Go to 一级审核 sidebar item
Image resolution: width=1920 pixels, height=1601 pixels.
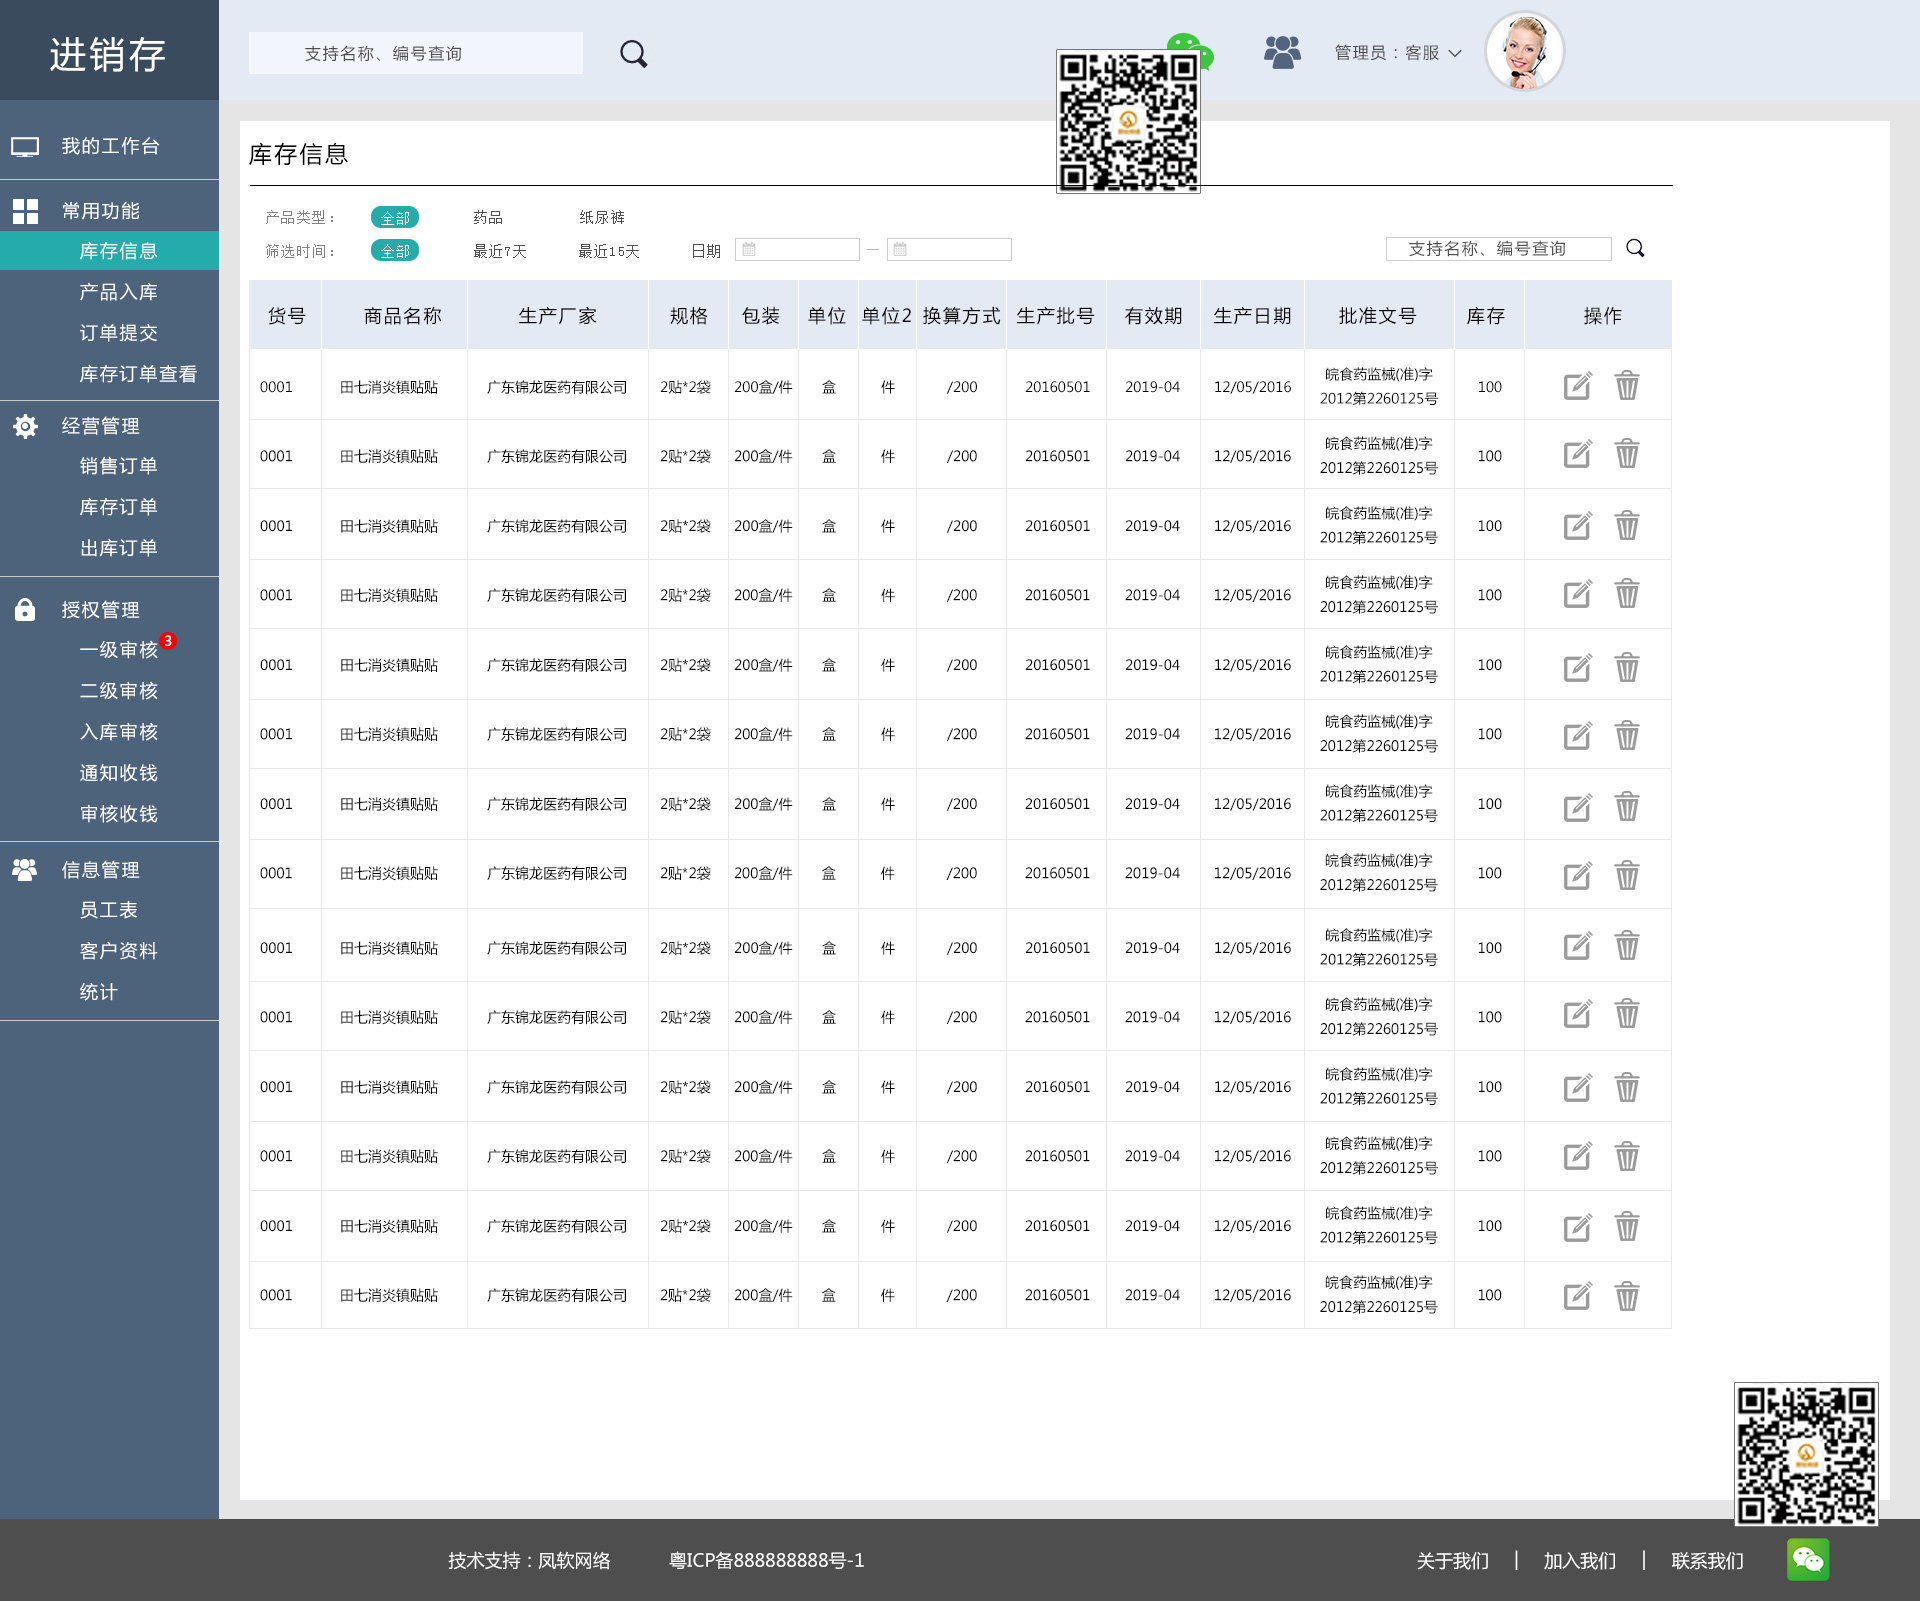click(x=118, y=650)
